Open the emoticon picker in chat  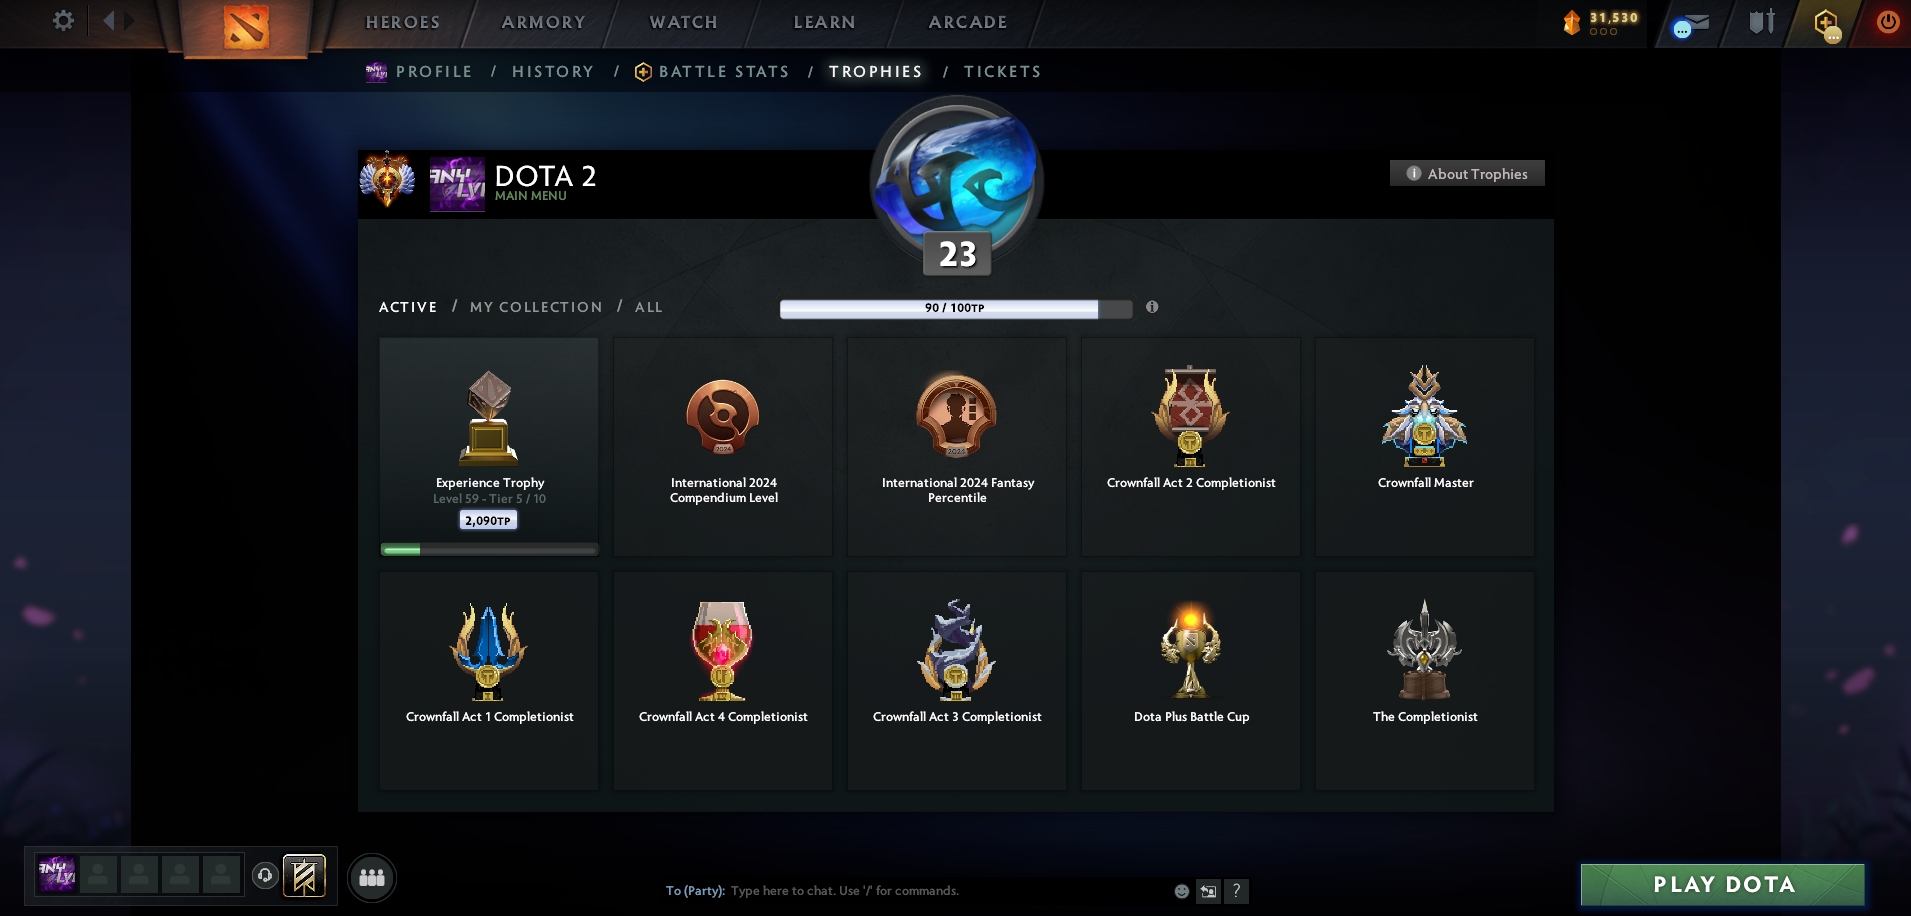(1181, 891)
